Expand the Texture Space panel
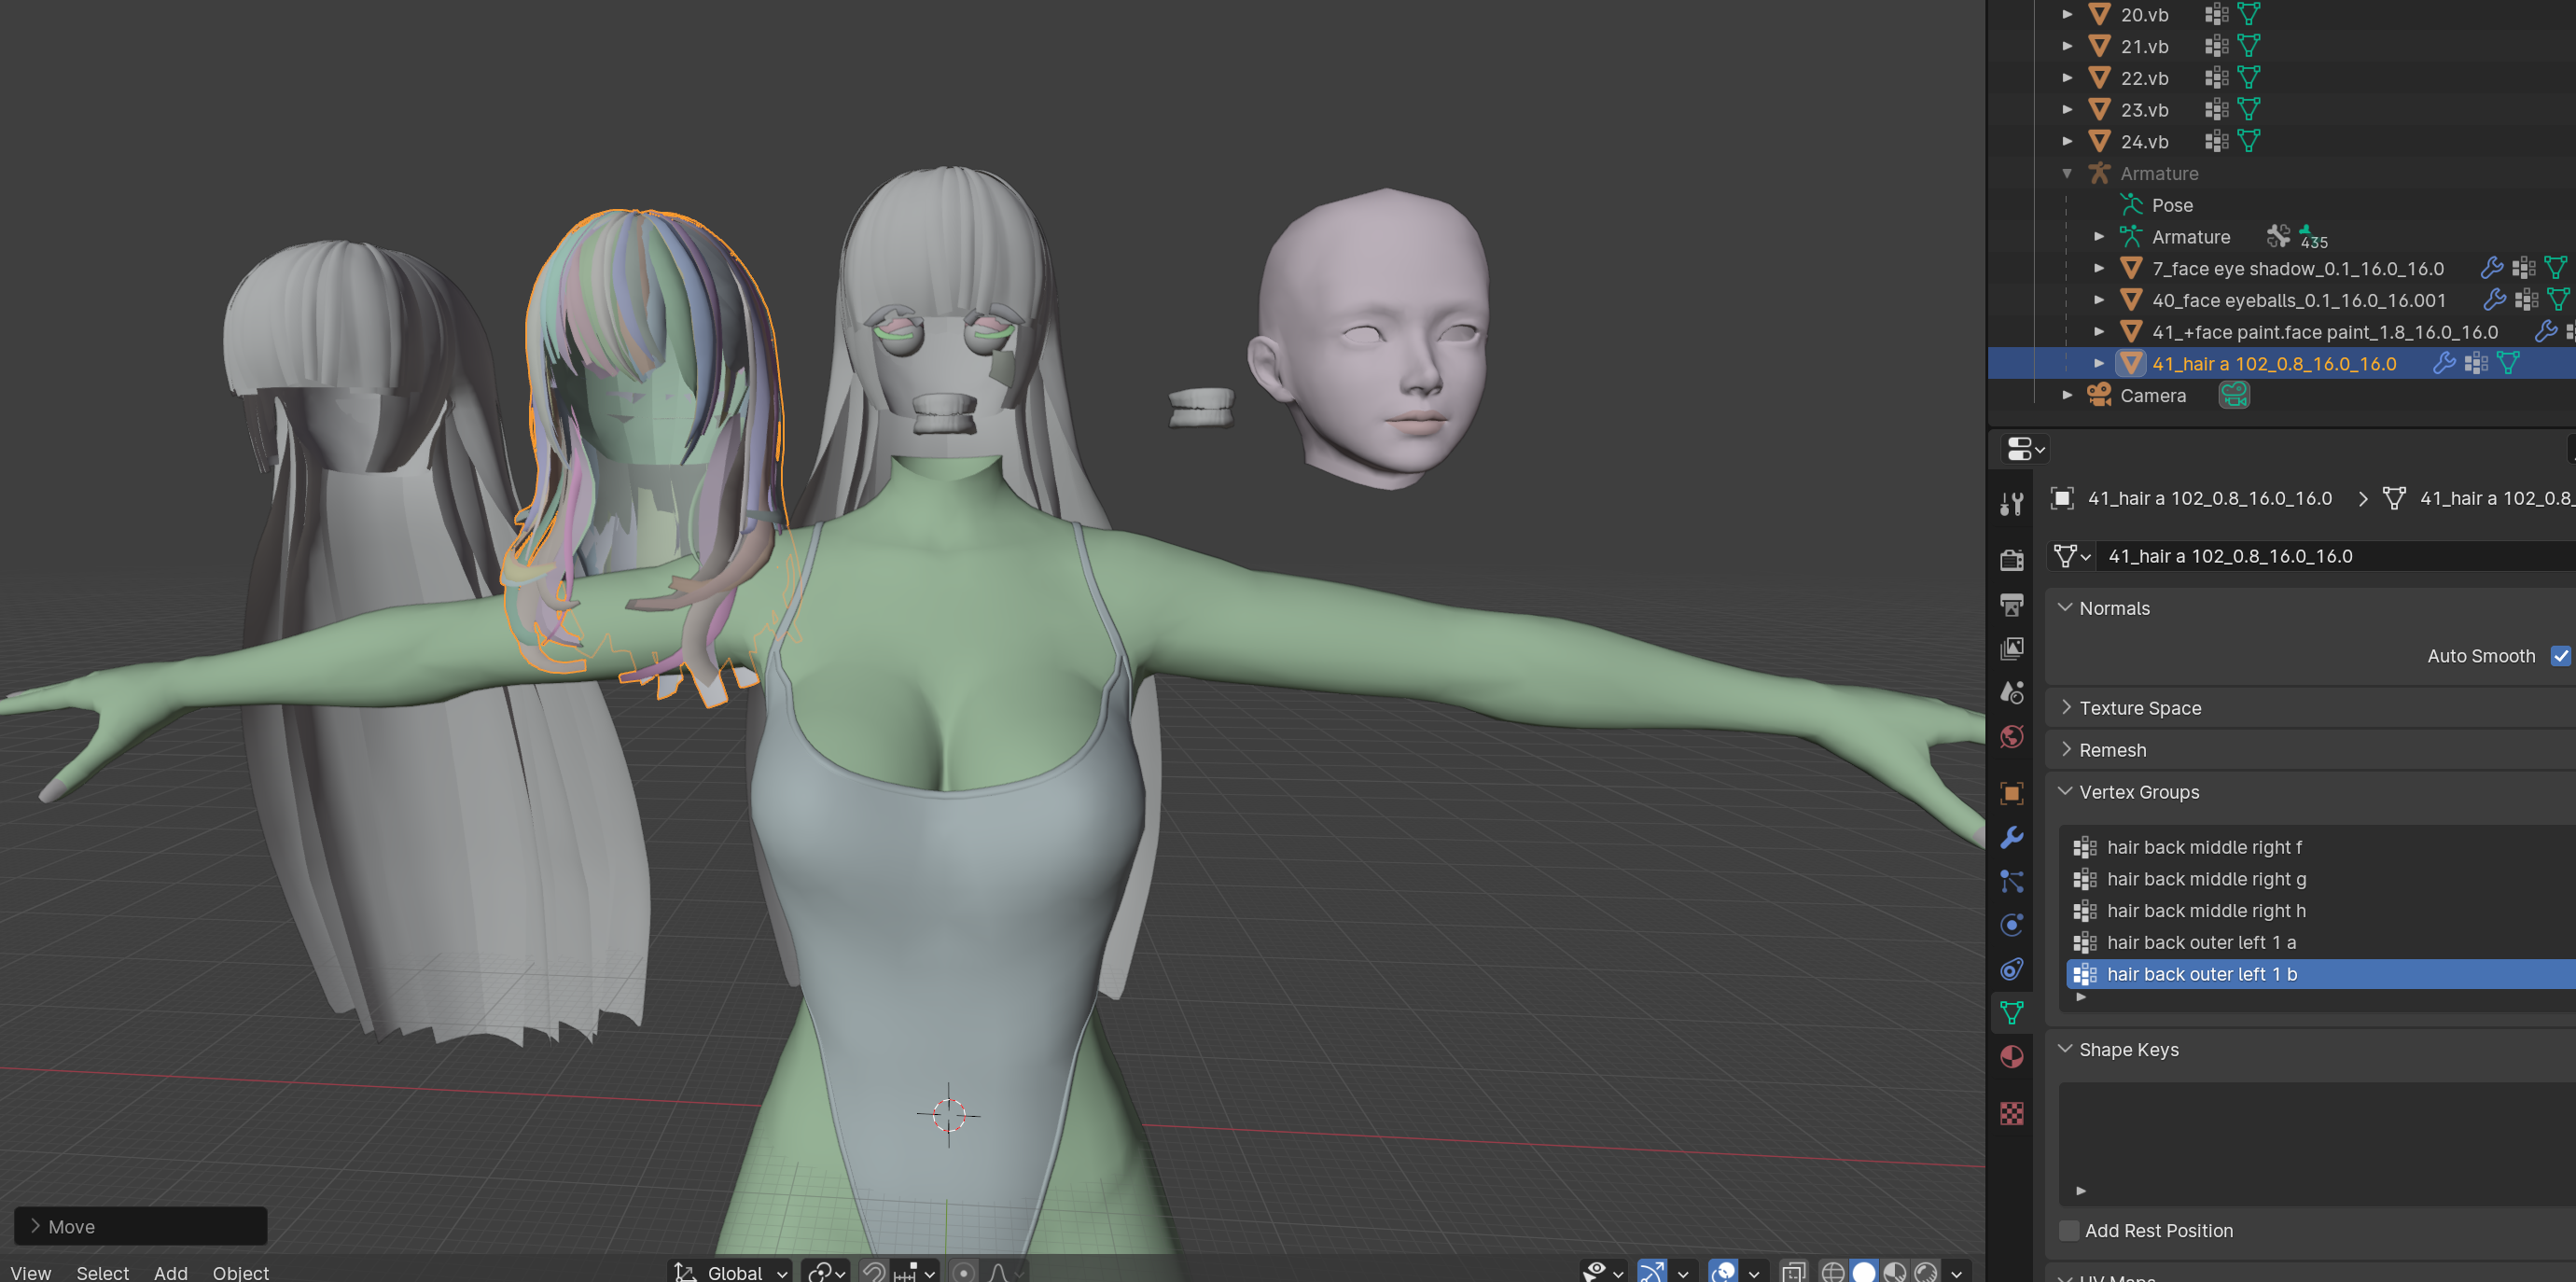 [2139, 708]
